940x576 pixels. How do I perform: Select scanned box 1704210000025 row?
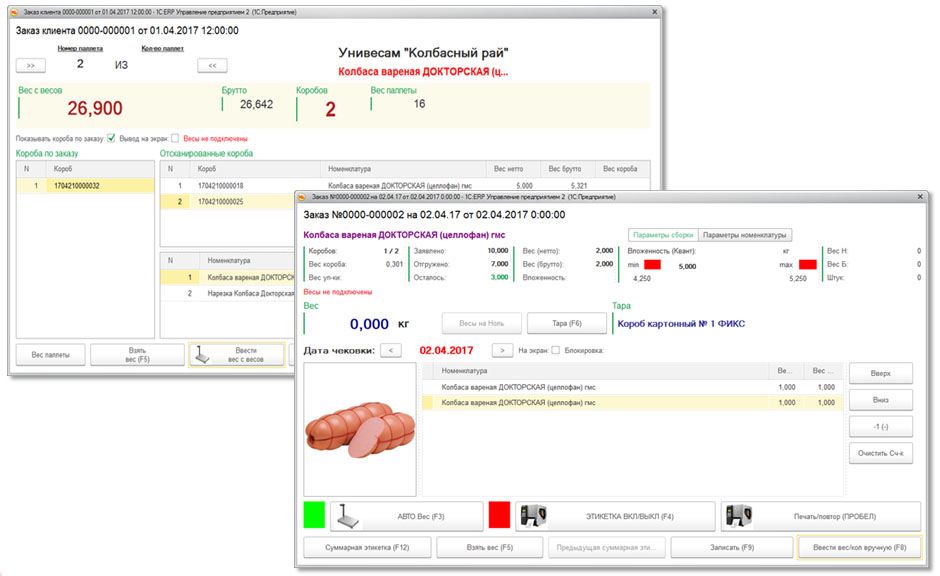point(228,202)
